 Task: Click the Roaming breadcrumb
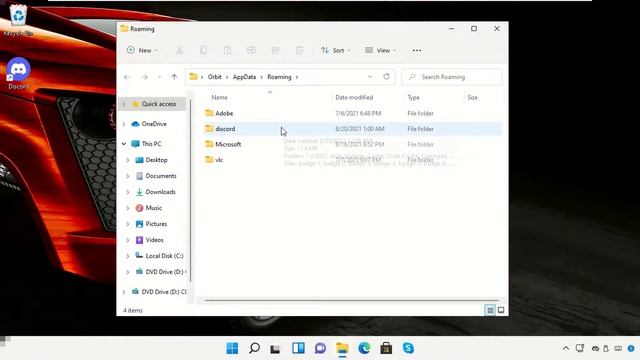click(279, 77)
